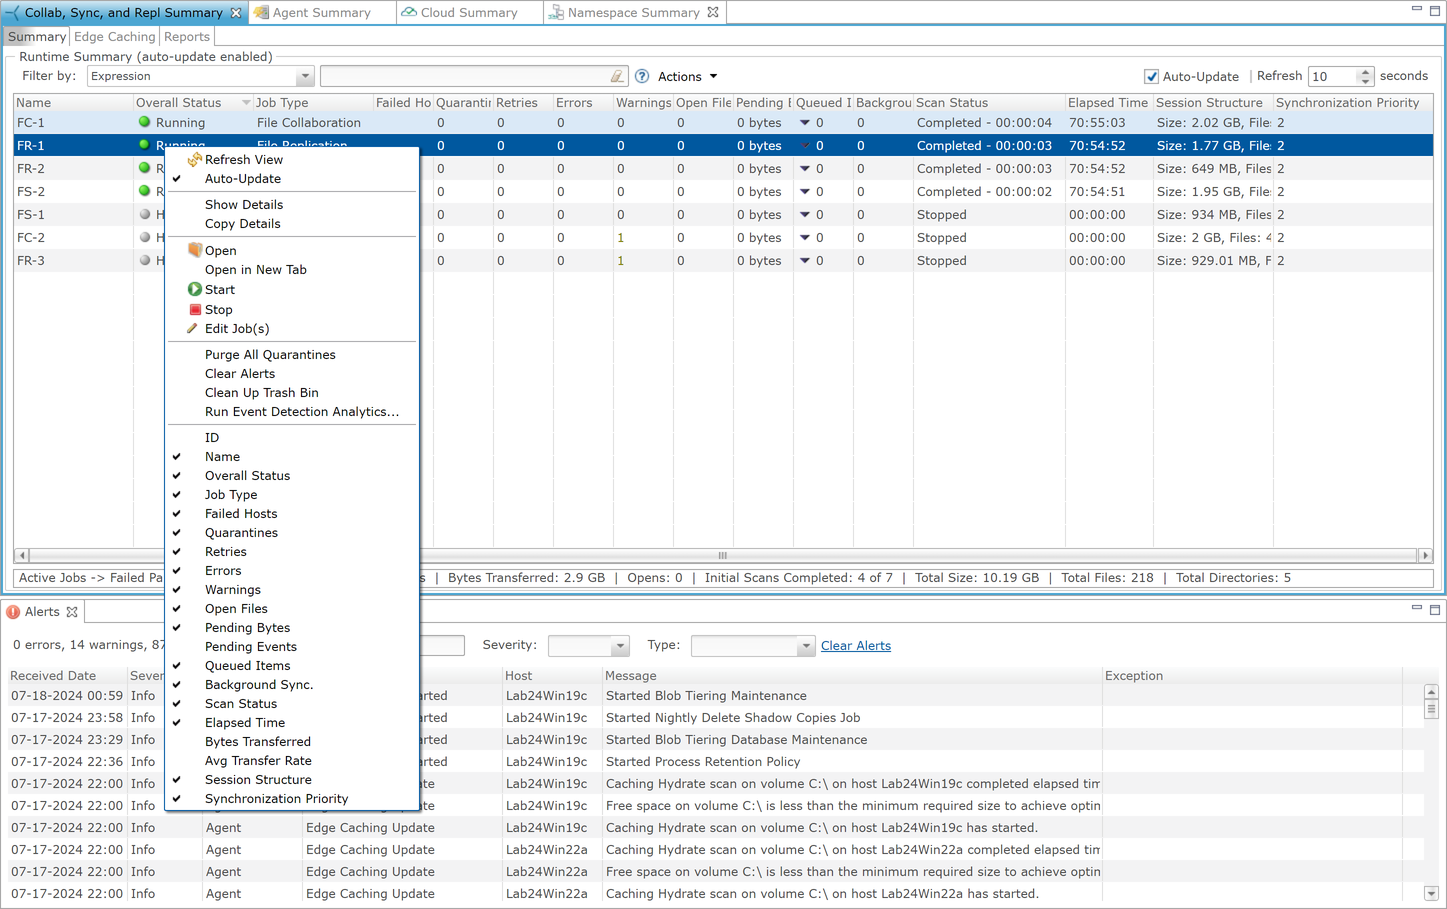This screenshot has width=1447, height=909.
Task: Select Show Details from context menu
Action: (x=244, y=205)
